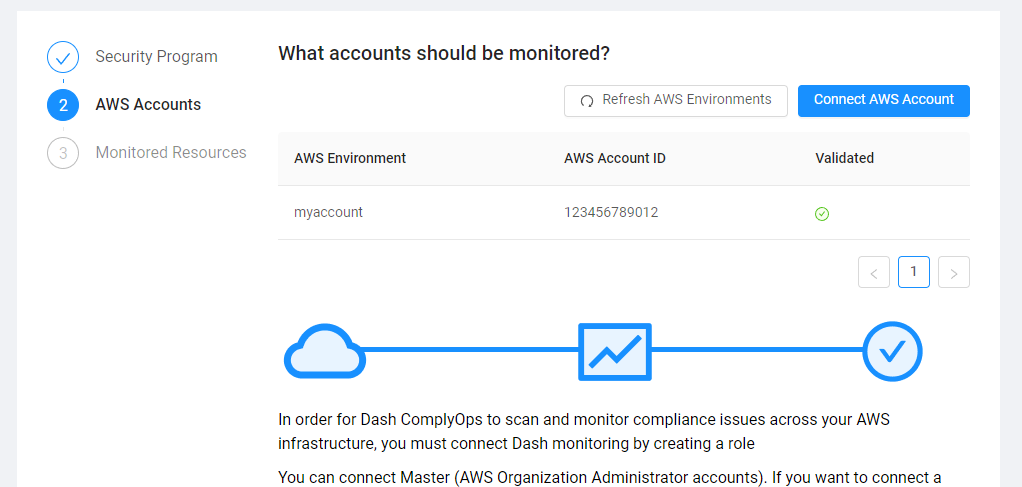Viewport: 1022px width, 487px height.
Task: Open the Security Program step
Action: pyautogui.click(x=156, y=57)
